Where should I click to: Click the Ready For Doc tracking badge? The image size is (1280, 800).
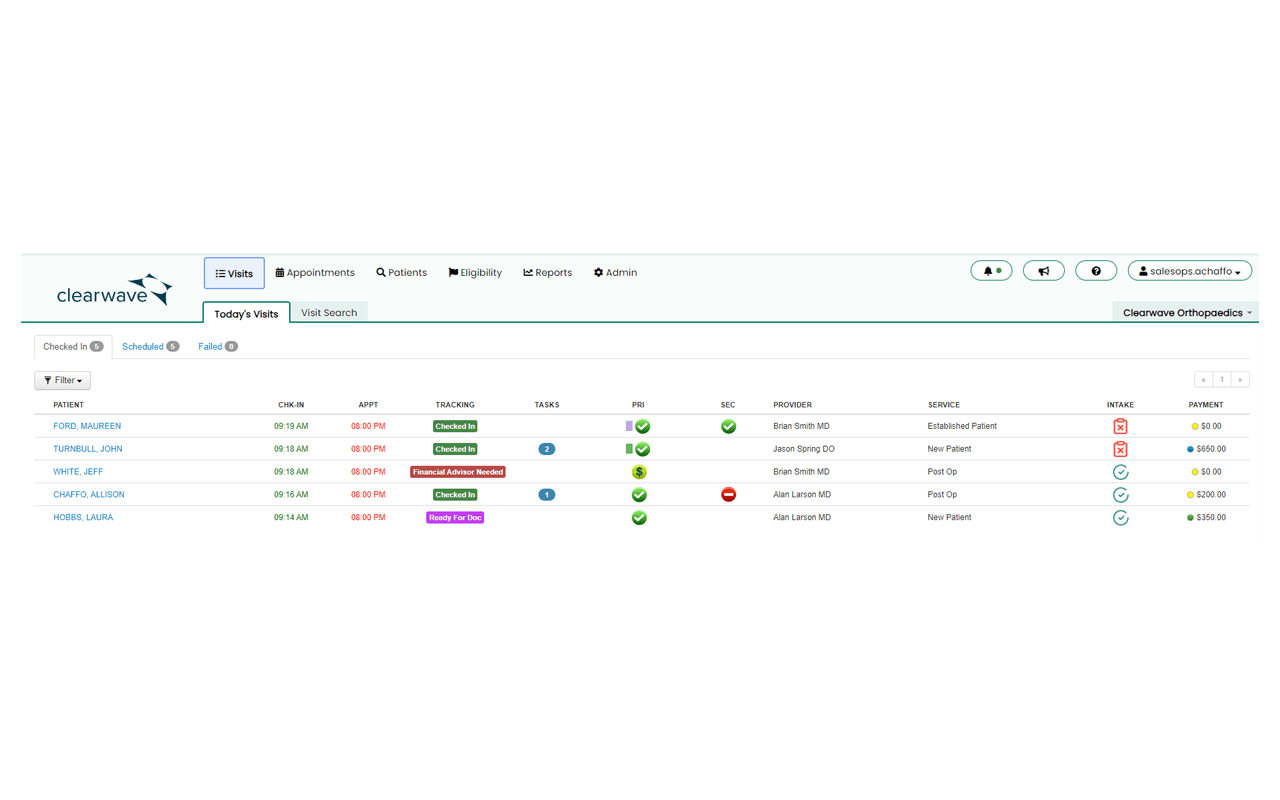coord(455,518)
